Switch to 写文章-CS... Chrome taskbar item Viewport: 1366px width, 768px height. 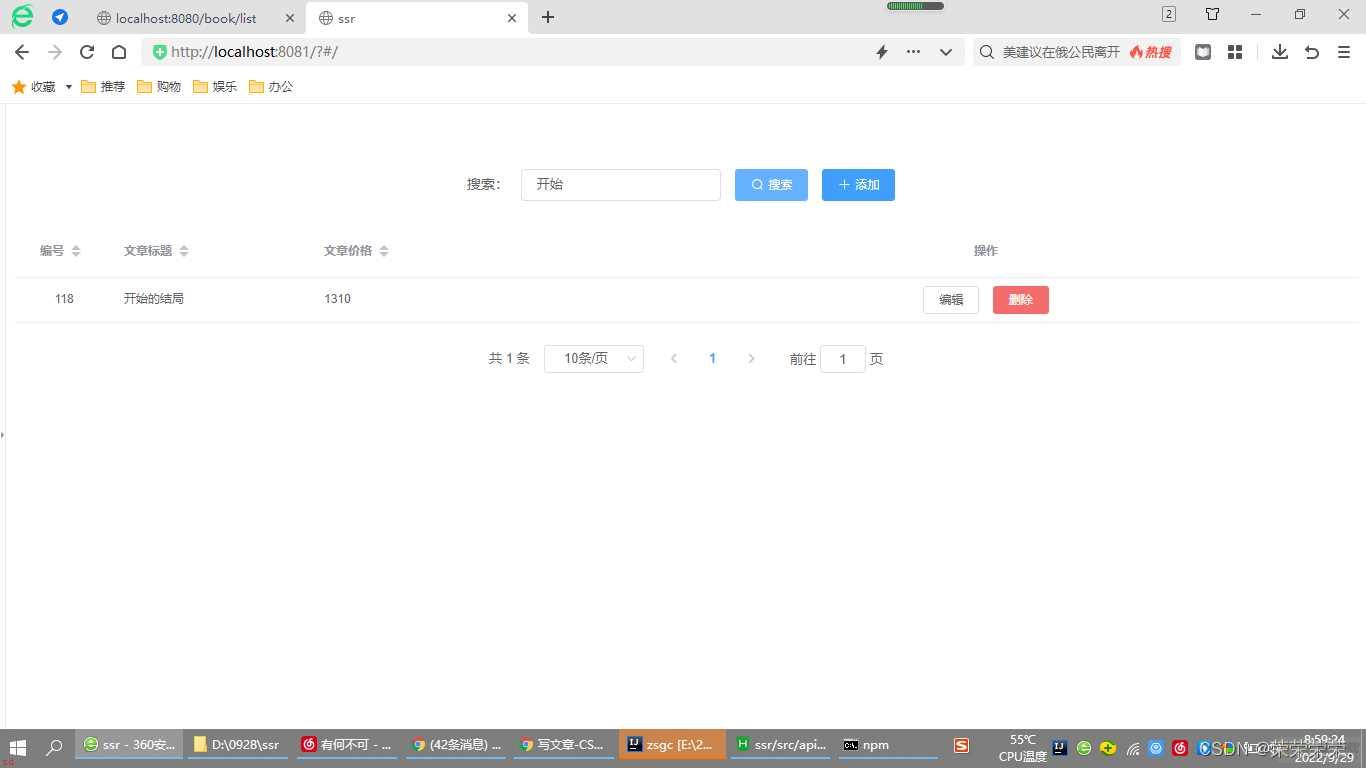click(563, 745)
